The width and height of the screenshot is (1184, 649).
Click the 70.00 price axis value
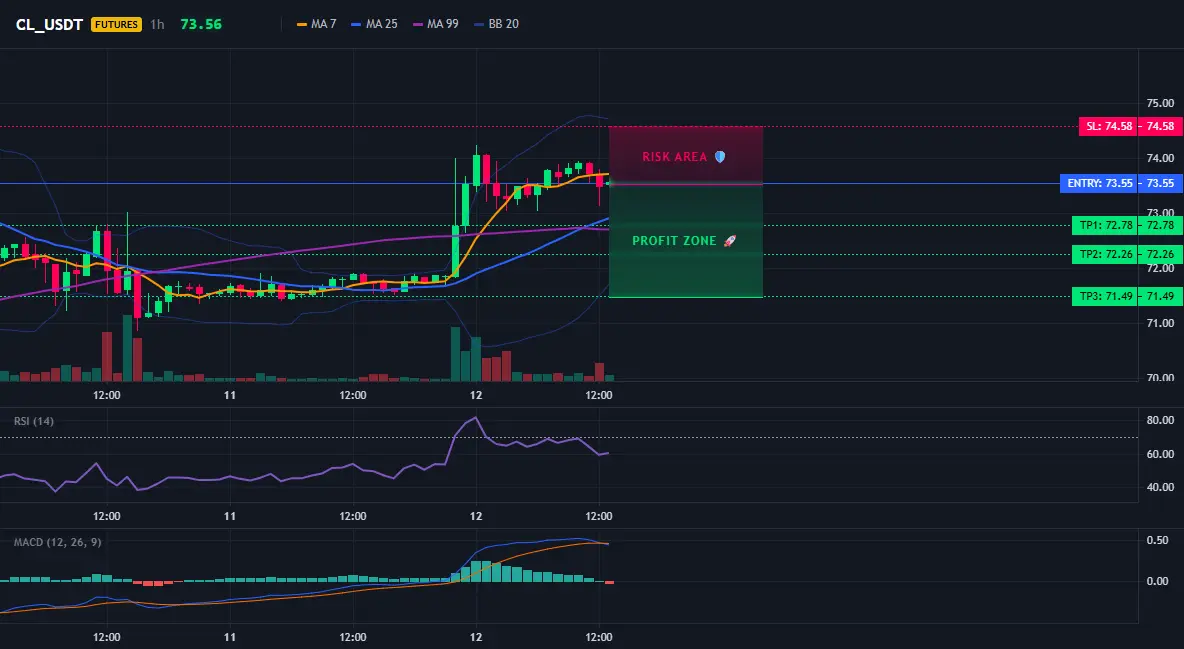pyautogui.click(x=1161, y=378)
